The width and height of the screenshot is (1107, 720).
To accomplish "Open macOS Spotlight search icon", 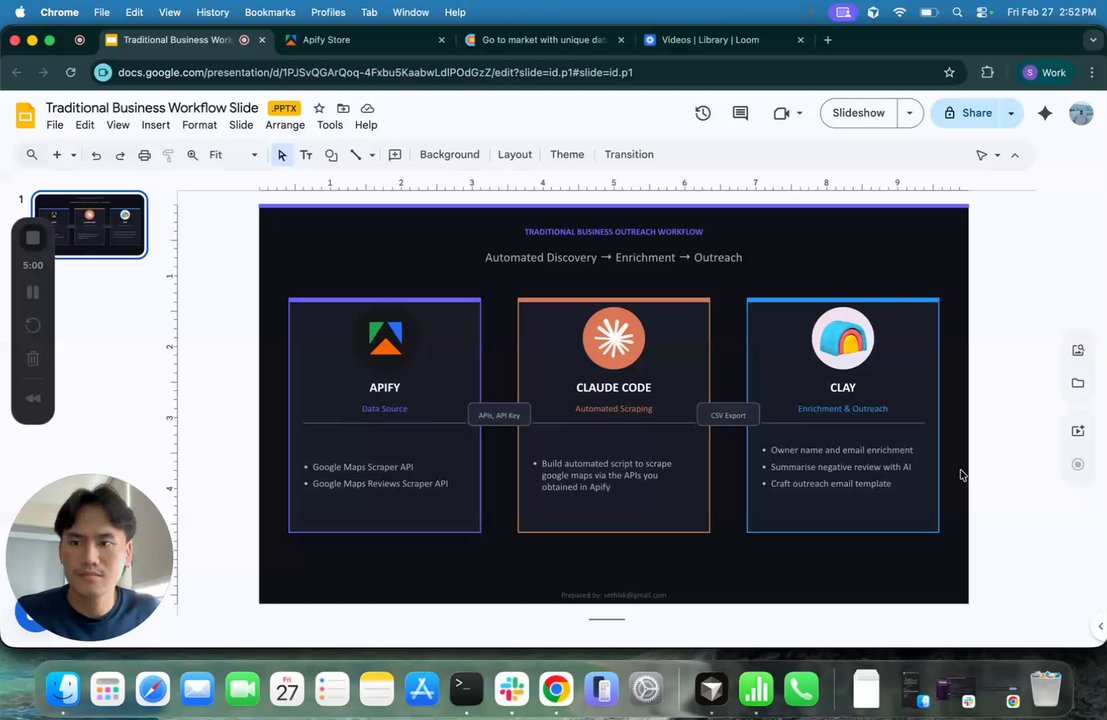I will (957, 12).
